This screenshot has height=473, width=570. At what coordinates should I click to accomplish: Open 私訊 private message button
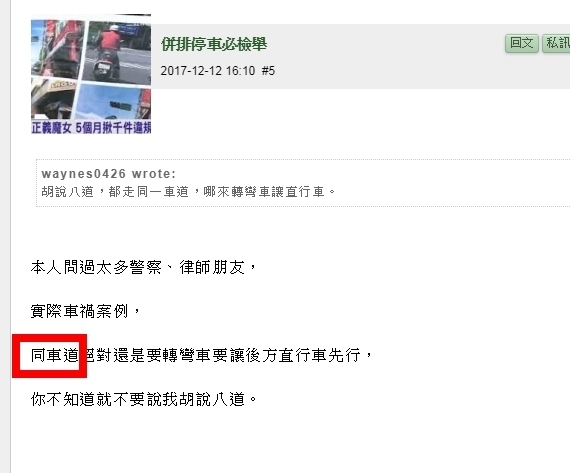point(556,43)
